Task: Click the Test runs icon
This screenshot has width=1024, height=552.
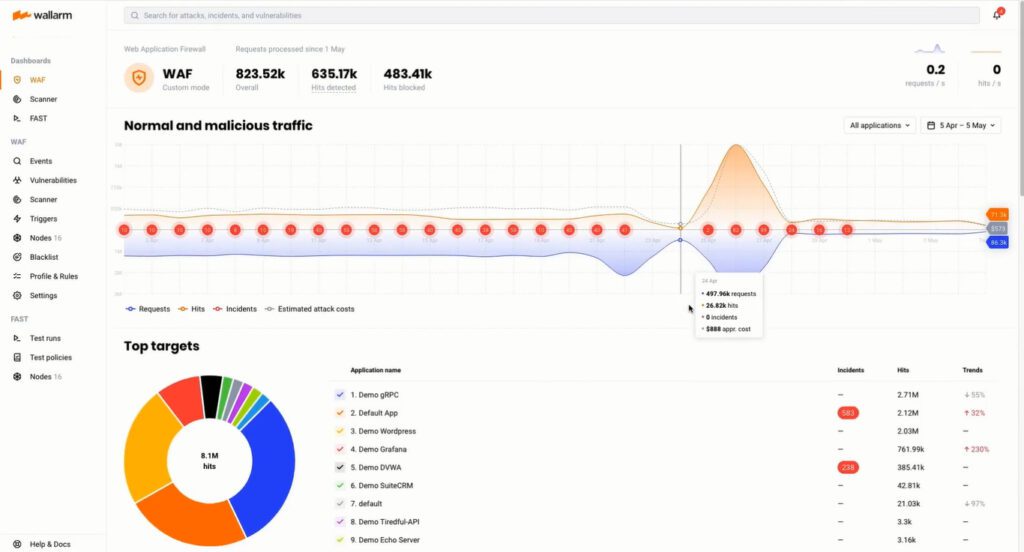Action: pyautogui.click(x=17, y=338)
